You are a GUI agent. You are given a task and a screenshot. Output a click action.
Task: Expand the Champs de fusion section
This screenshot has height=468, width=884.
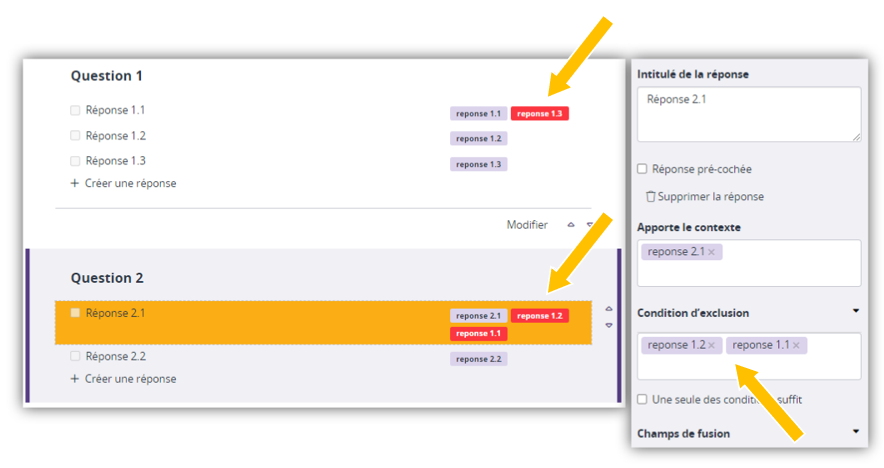856,433
